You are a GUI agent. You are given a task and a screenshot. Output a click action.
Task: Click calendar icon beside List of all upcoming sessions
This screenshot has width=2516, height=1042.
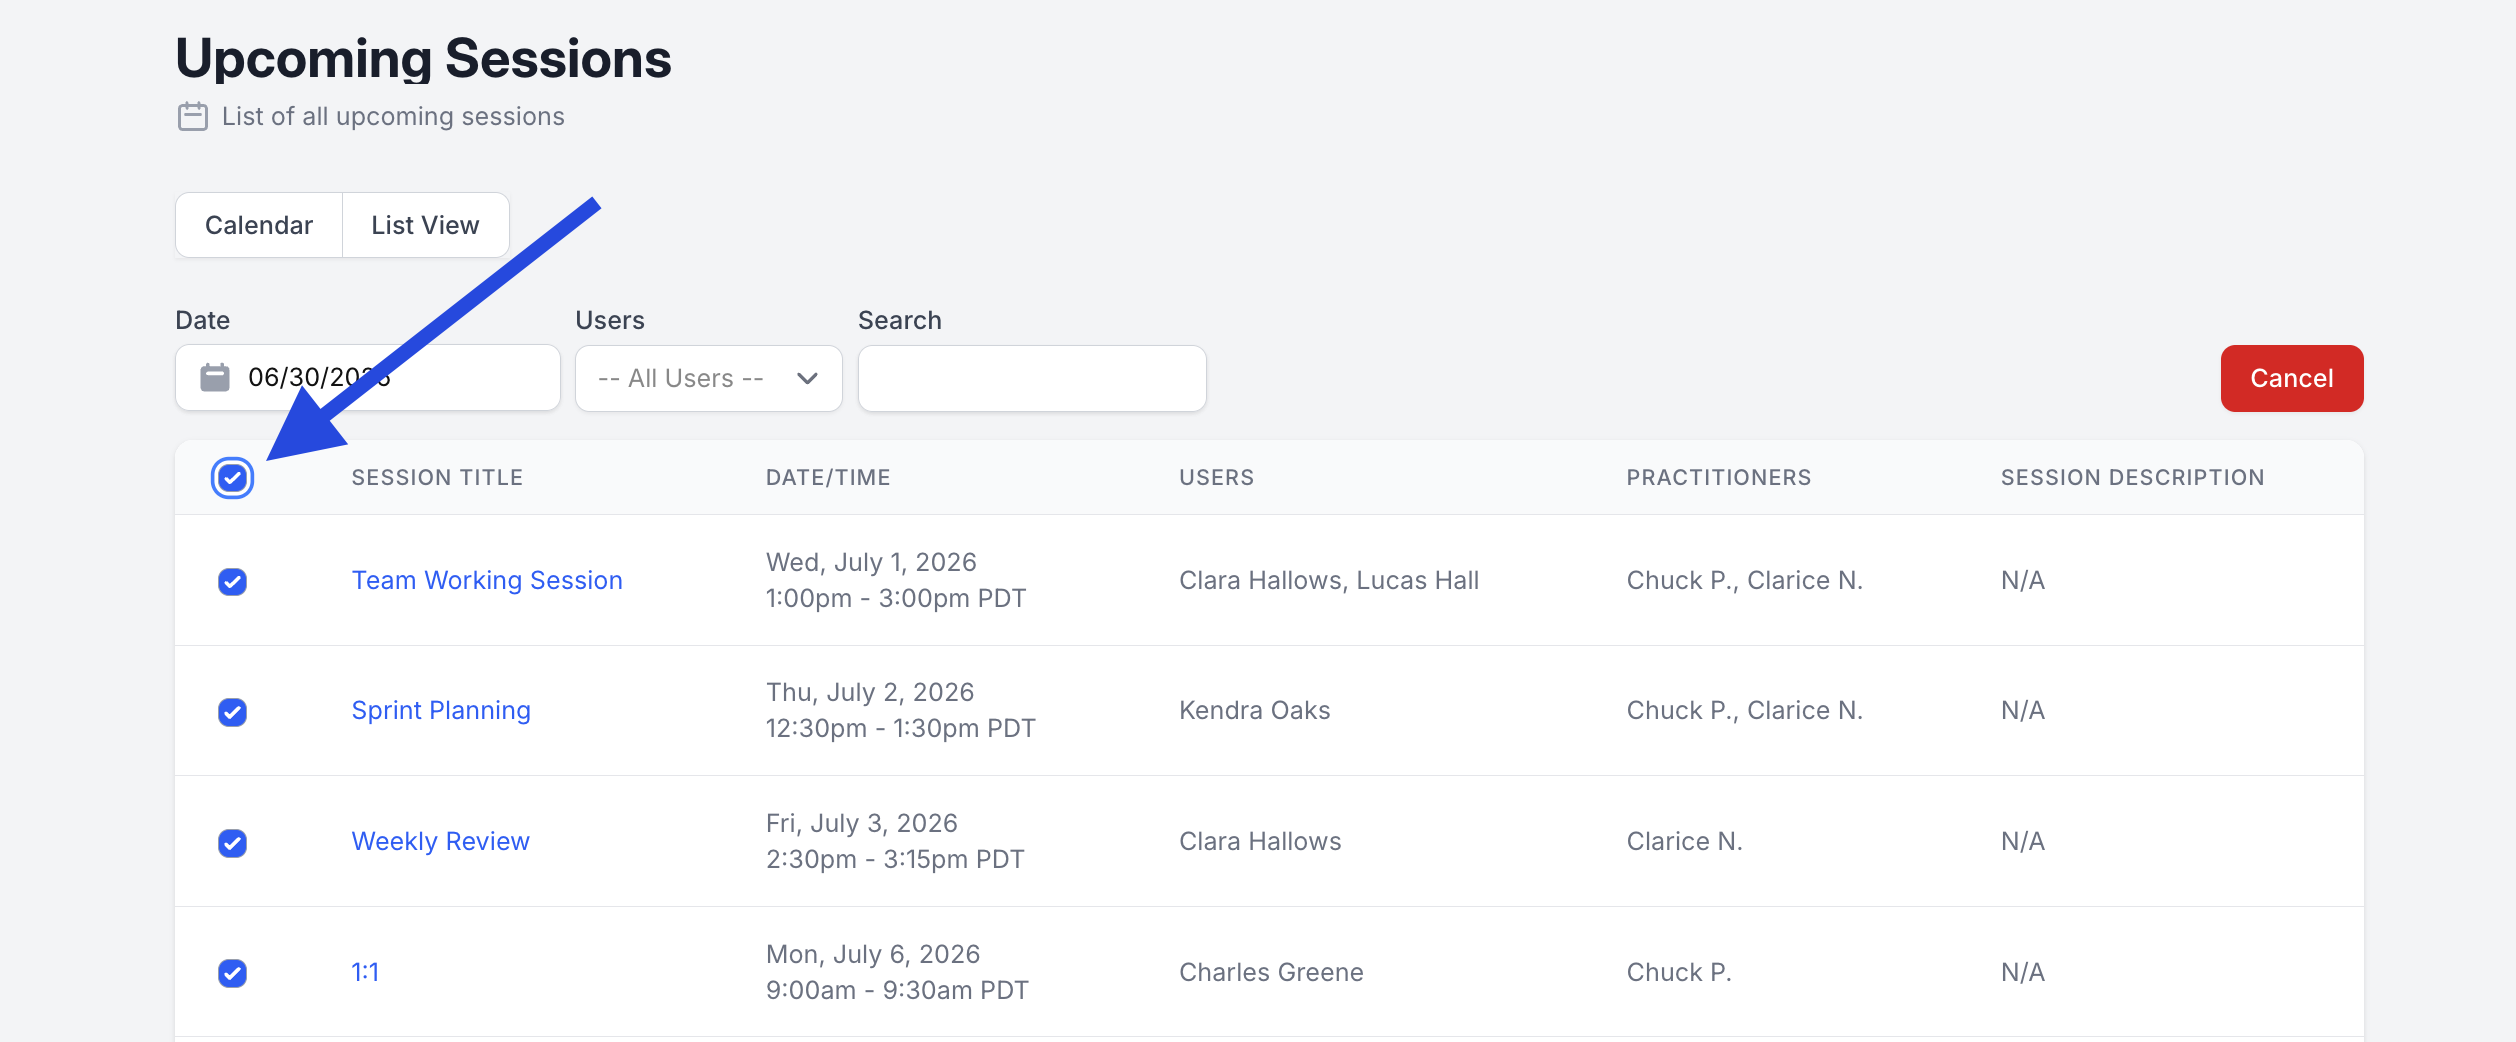pos(193,117)
